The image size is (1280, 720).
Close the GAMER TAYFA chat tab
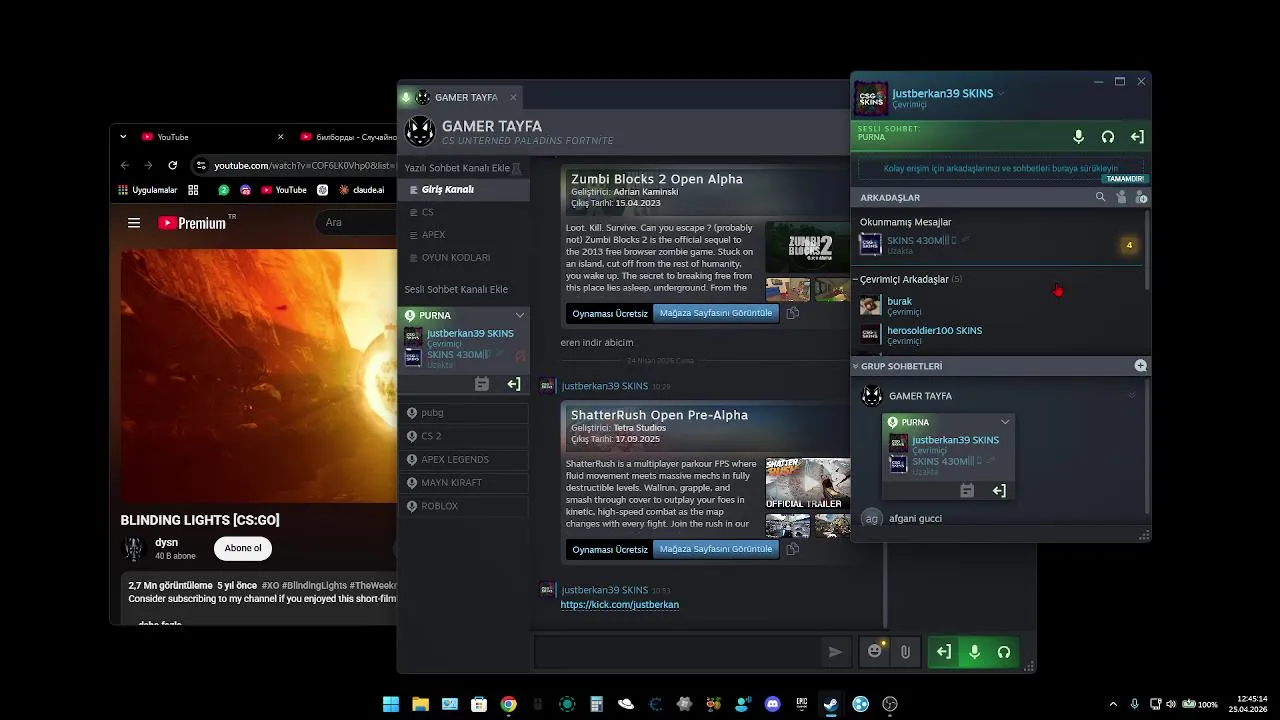513,97
